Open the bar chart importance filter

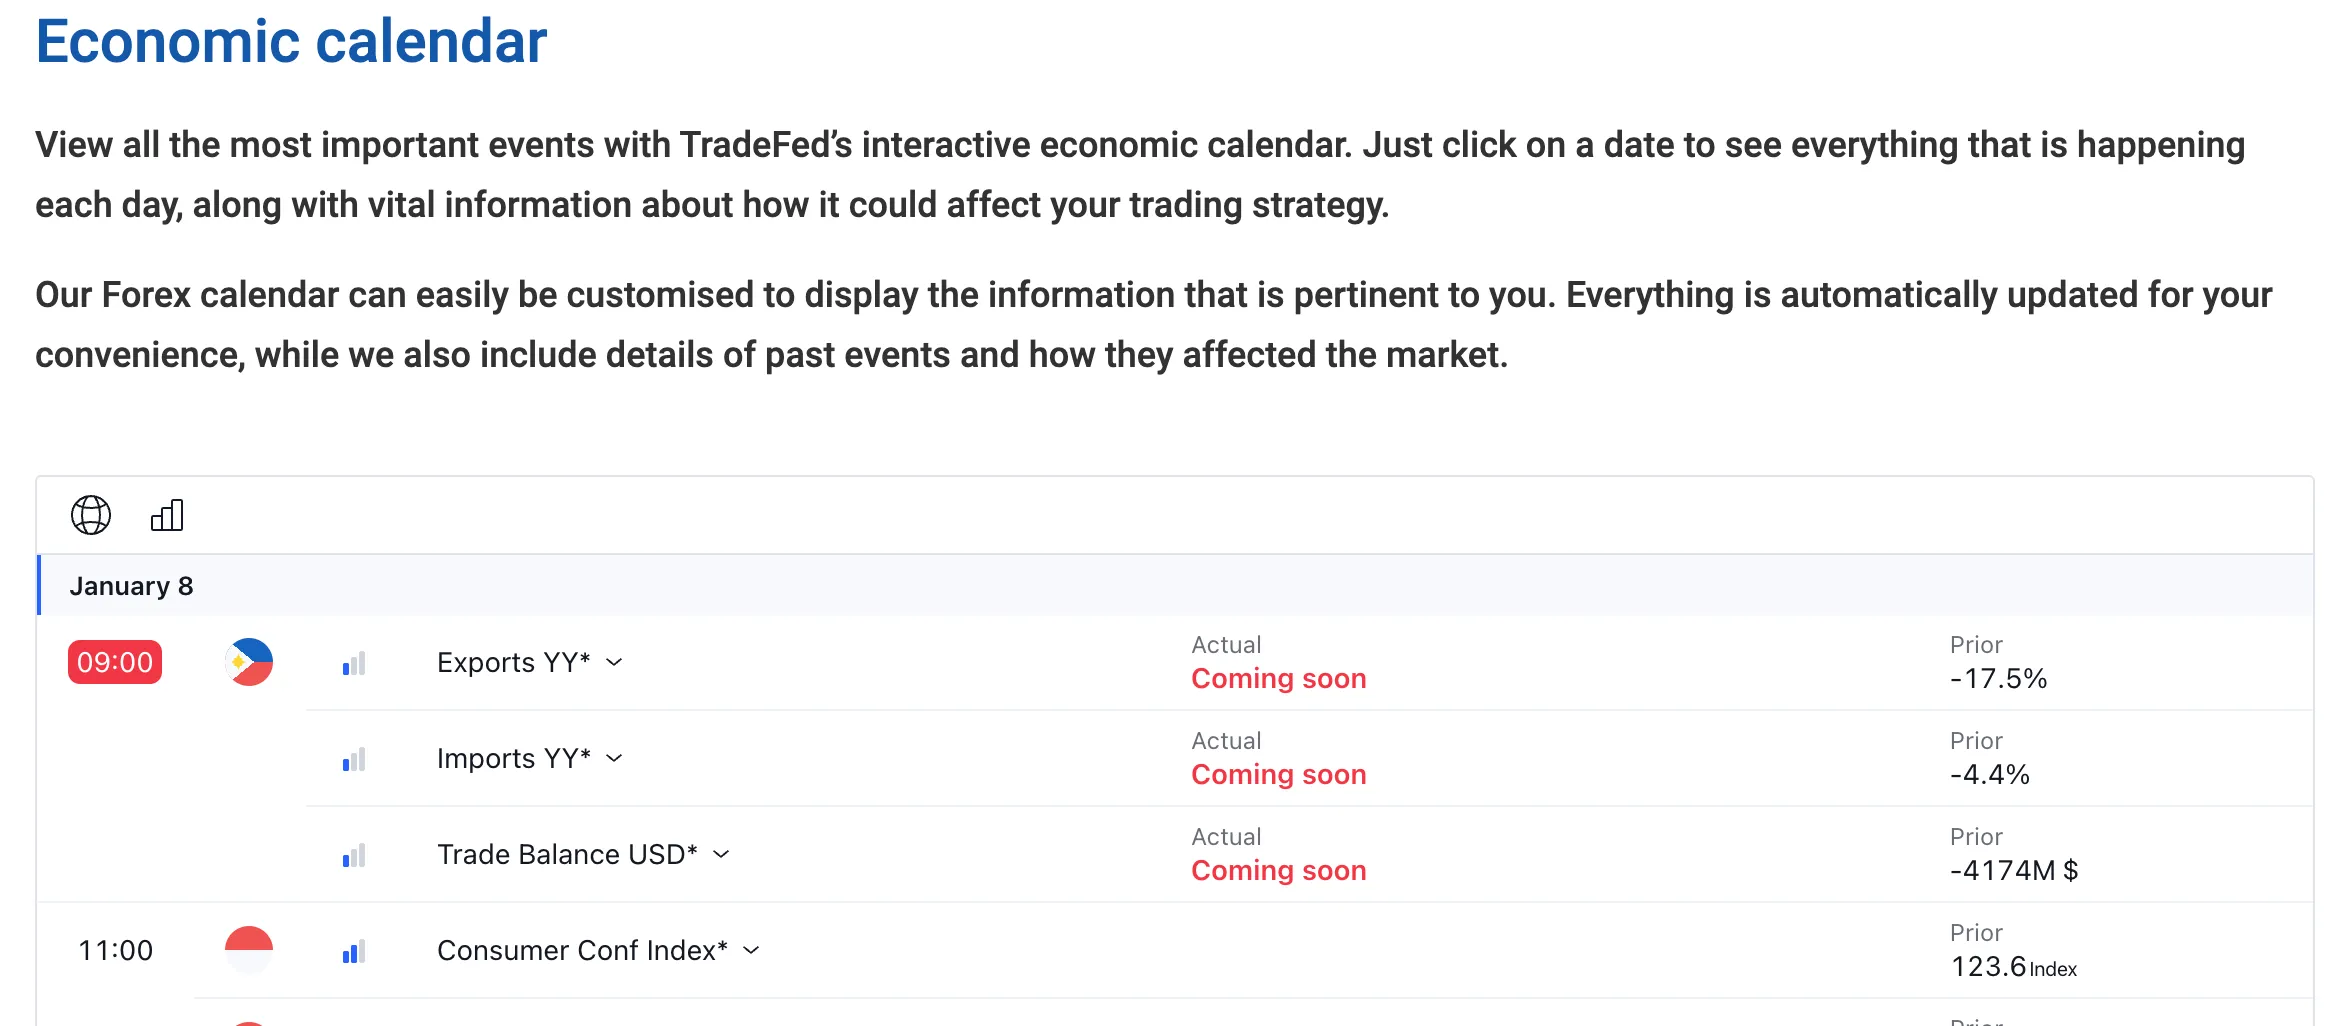(x=167, y=515)
